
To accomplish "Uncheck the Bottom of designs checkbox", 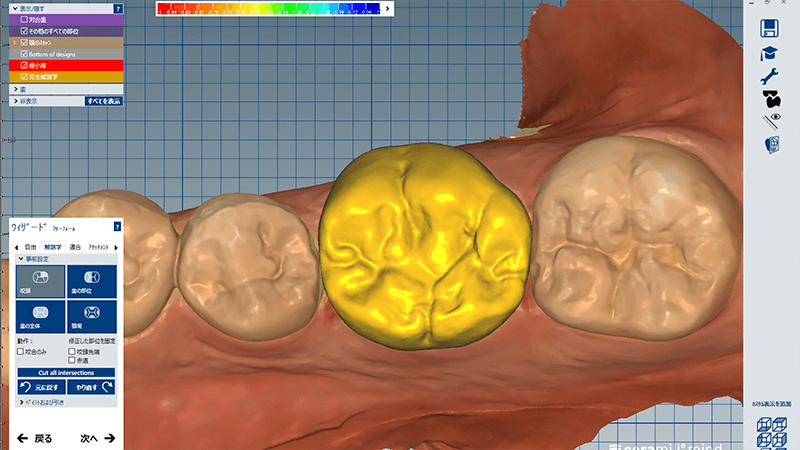I will click(x=24, y=53).
